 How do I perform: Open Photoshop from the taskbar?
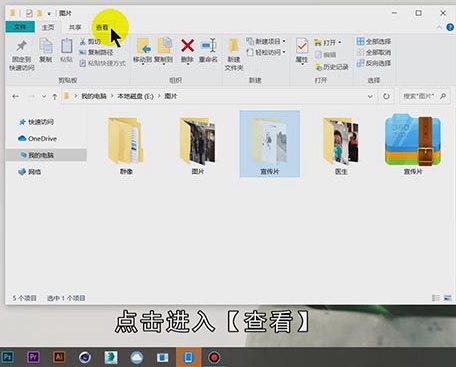coord(8,357)
